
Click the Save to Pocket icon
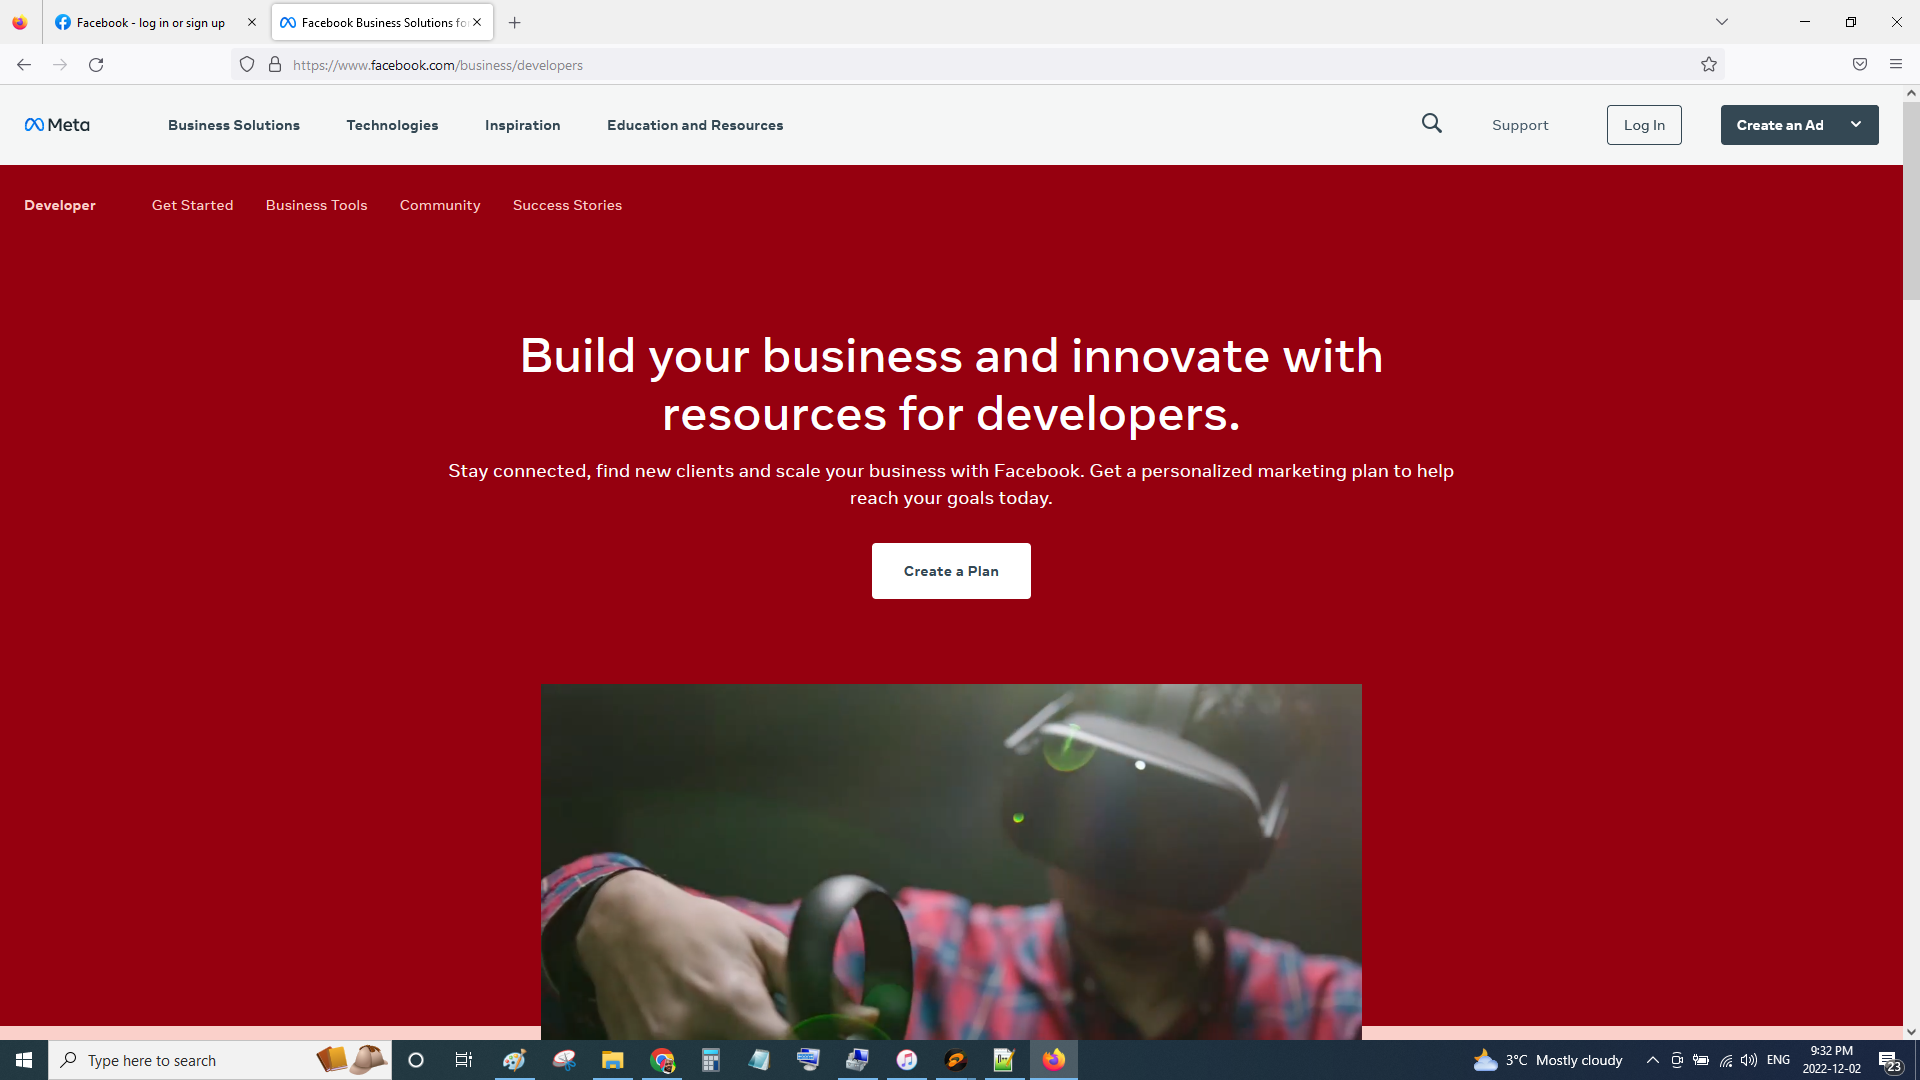pos(1860,65)
